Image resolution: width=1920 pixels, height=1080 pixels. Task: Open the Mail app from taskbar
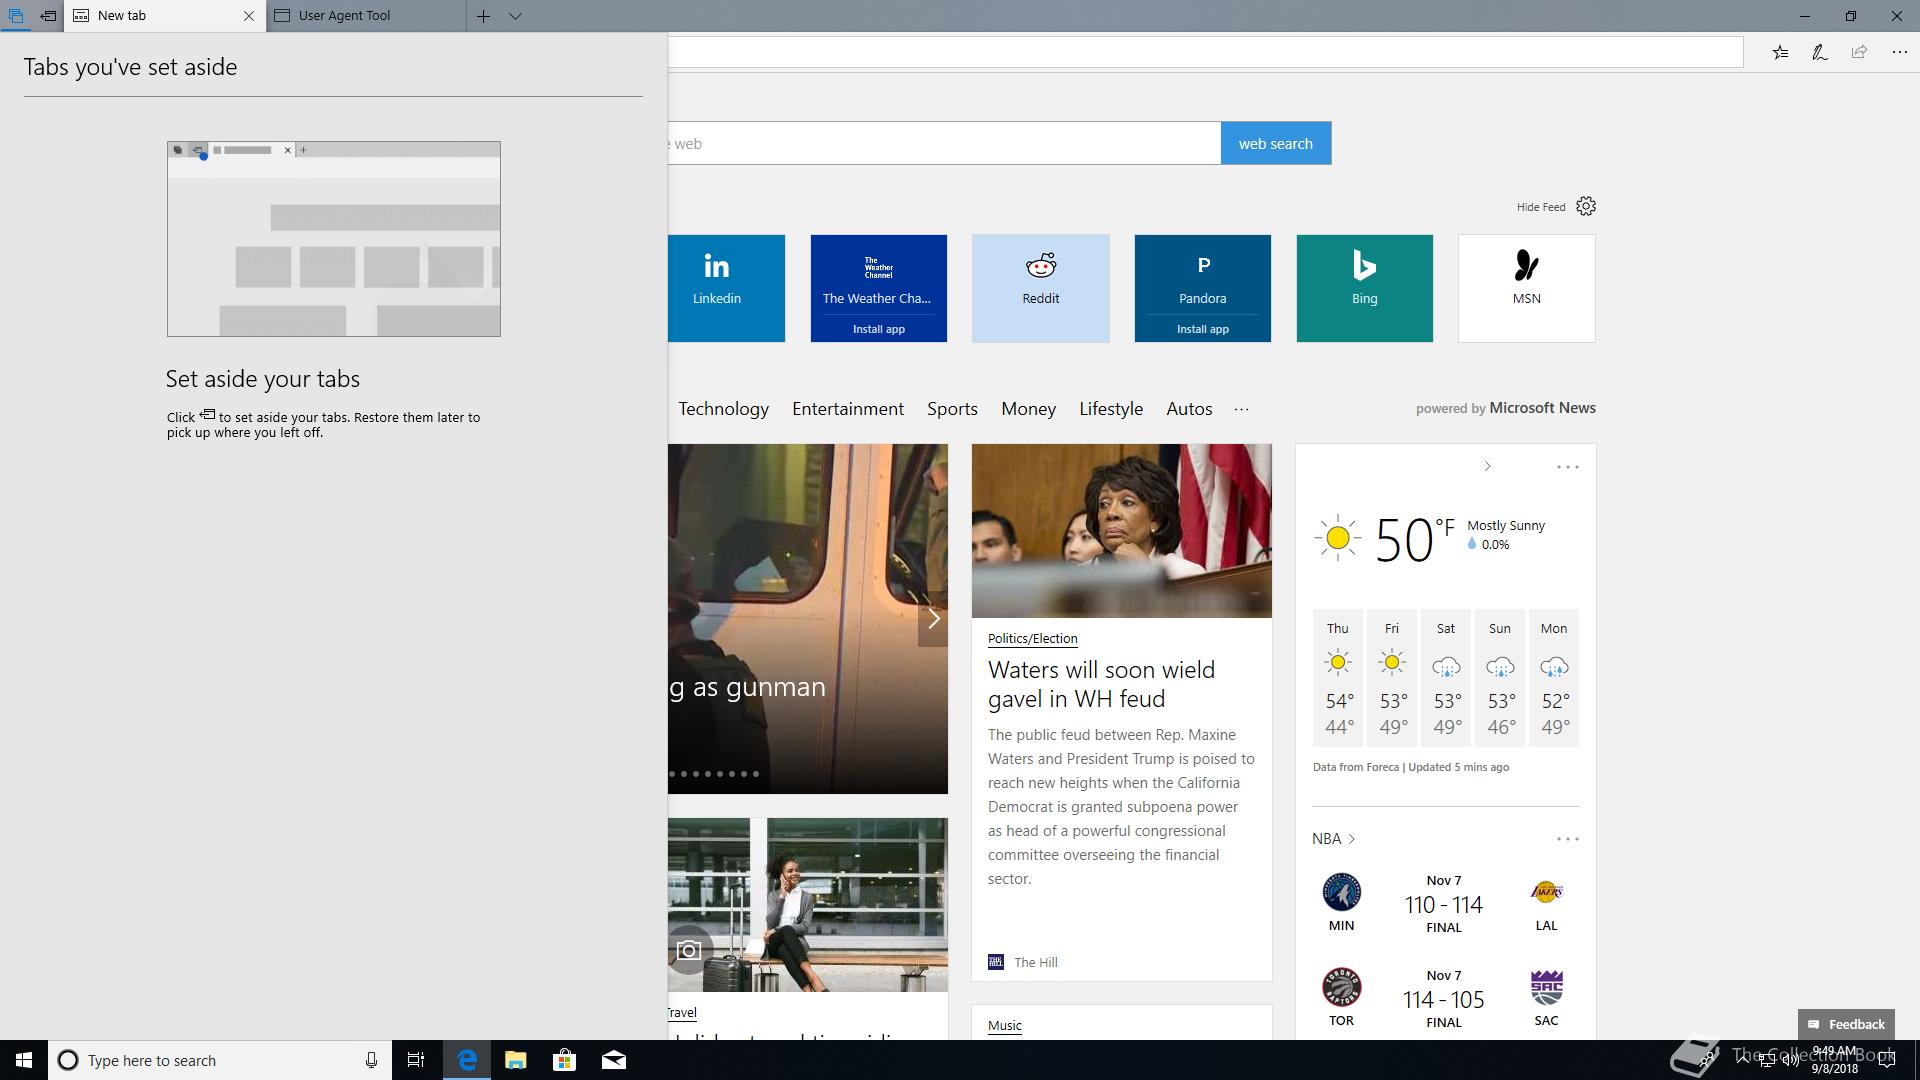(614, 1060)
